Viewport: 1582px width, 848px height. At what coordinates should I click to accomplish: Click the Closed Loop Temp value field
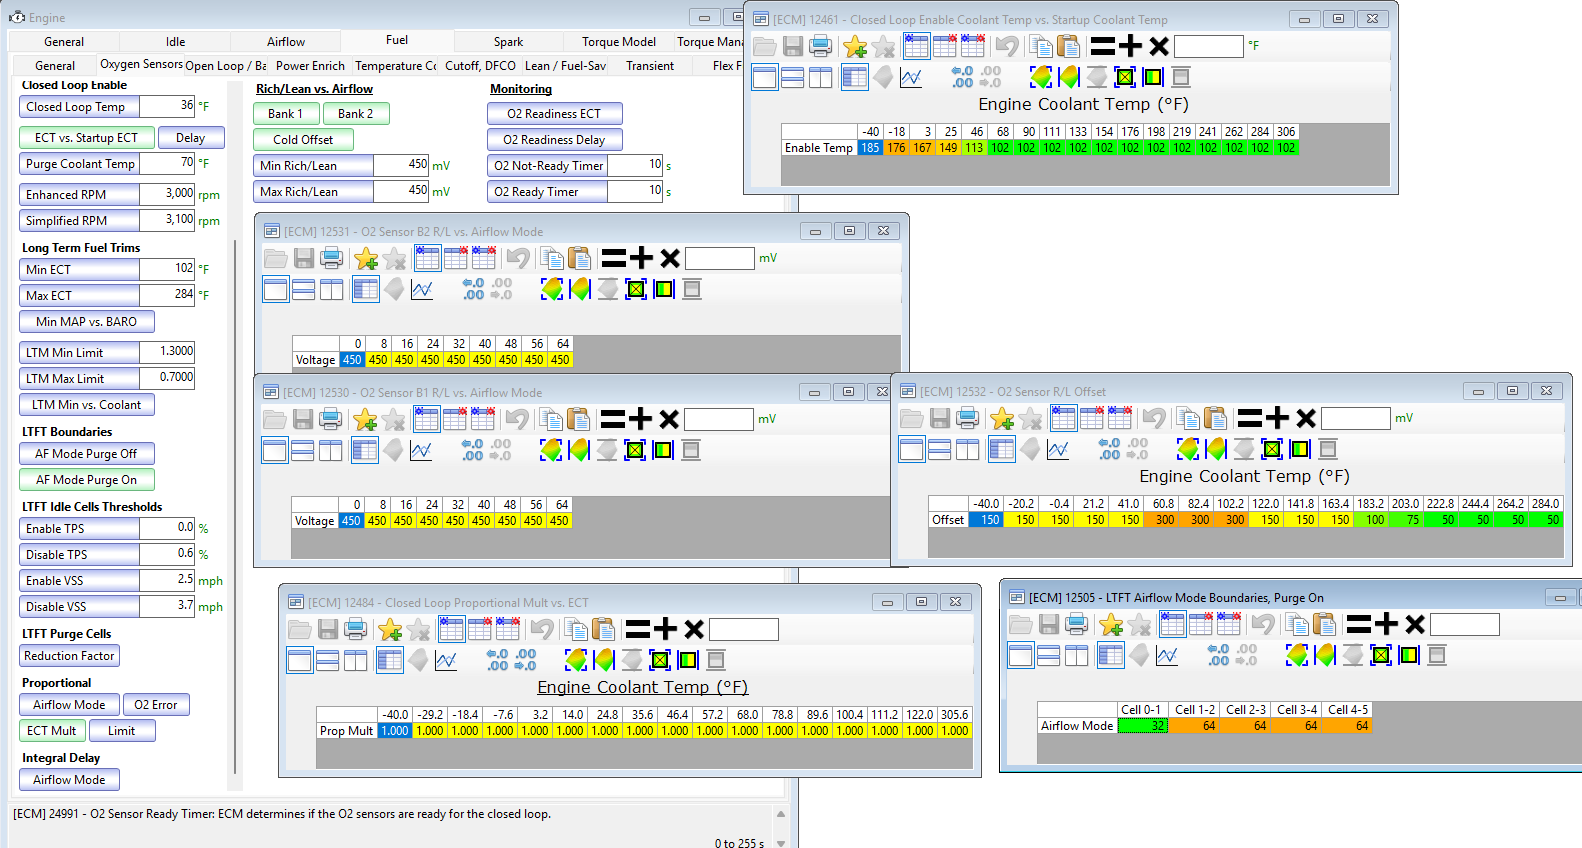click(167, 106)
